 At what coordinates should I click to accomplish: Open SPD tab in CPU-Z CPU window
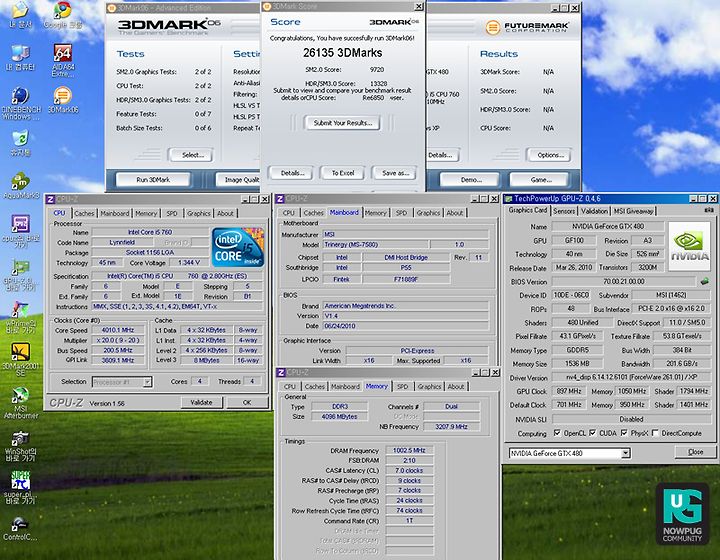point(172,213)
